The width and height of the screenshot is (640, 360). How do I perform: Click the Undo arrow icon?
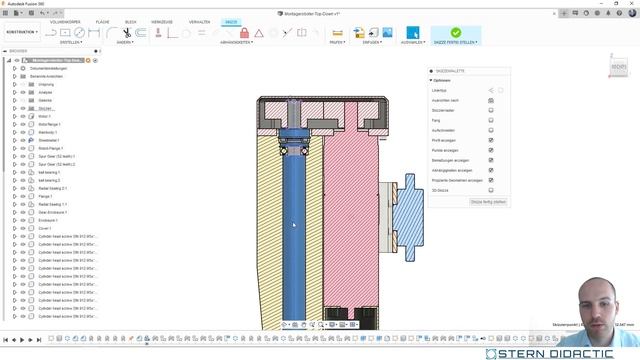pyautogui.click(x=42, y=13)
